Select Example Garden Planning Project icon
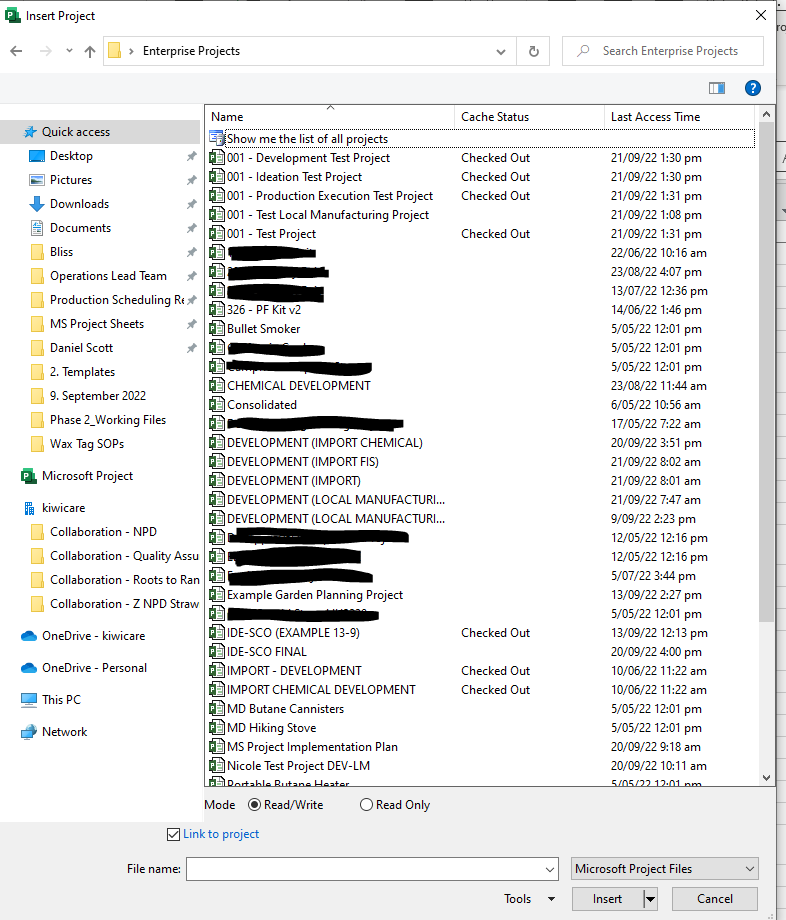 coord(216,595)
